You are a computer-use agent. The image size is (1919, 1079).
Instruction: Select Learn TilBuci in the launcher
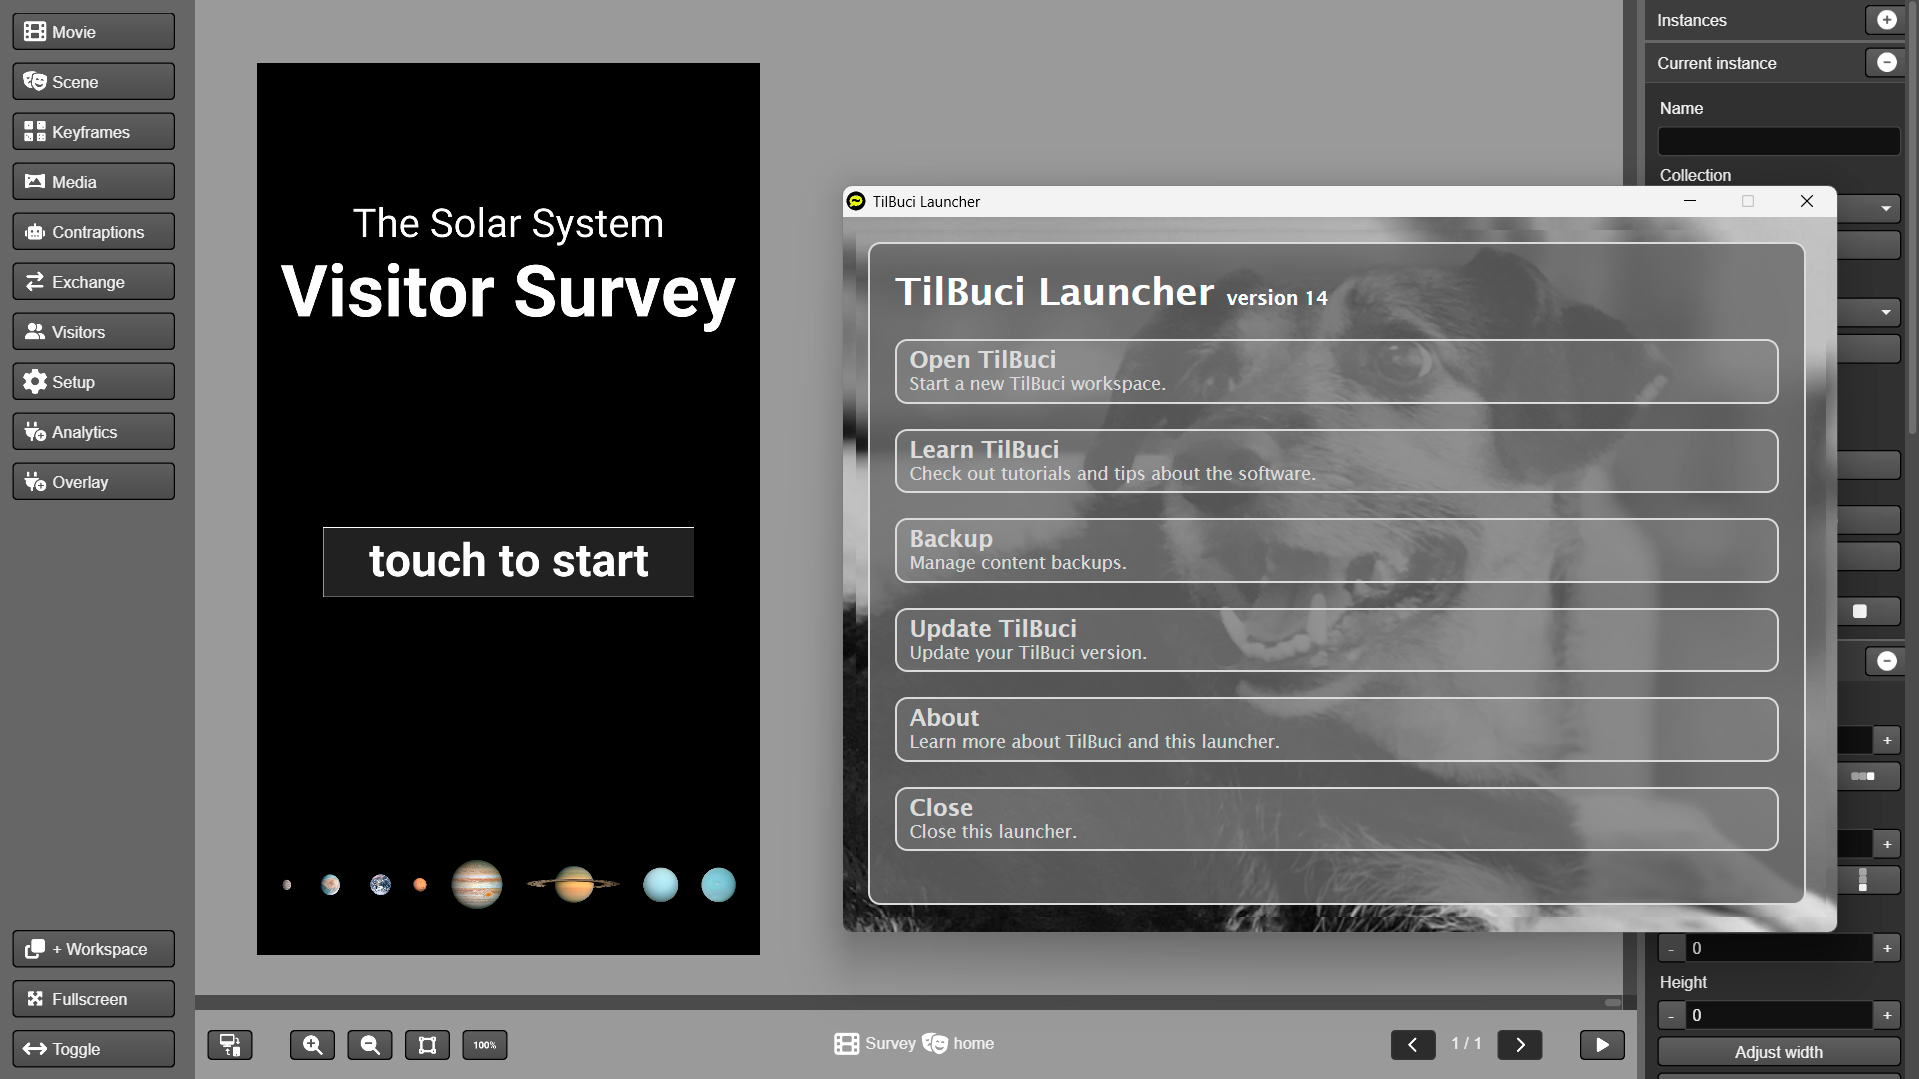[1336, 461]
